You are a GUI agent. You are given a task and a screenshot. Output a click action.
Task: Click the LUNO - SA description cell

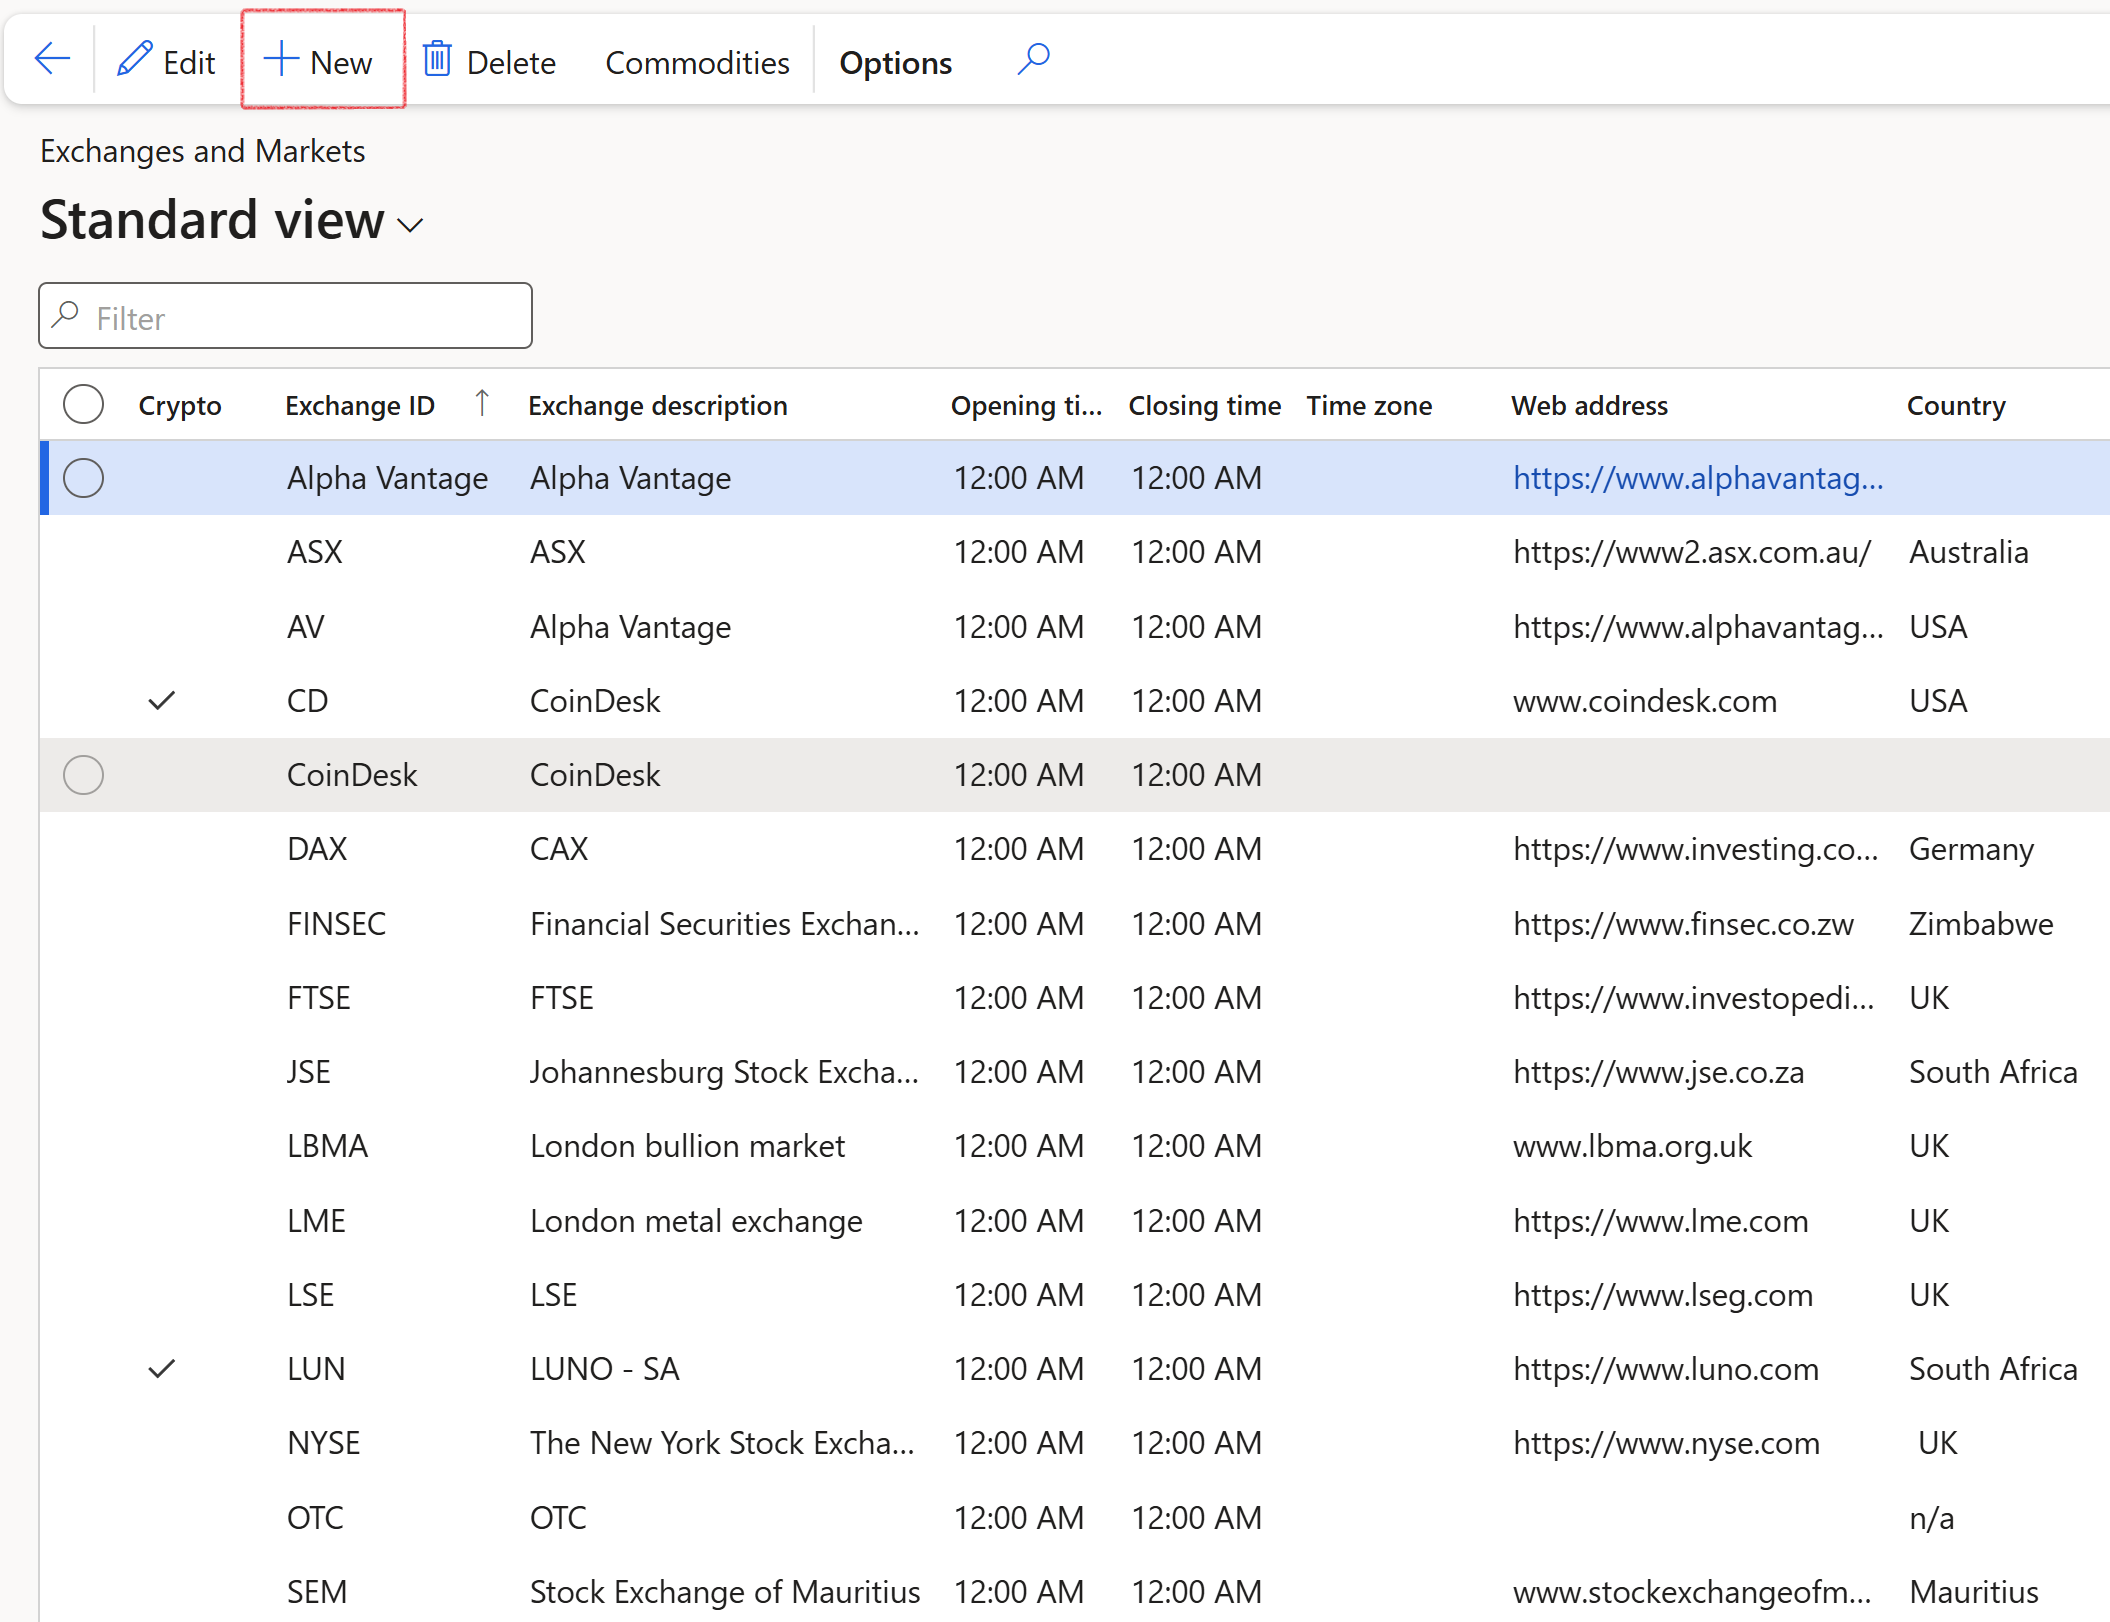point(605,1369)
